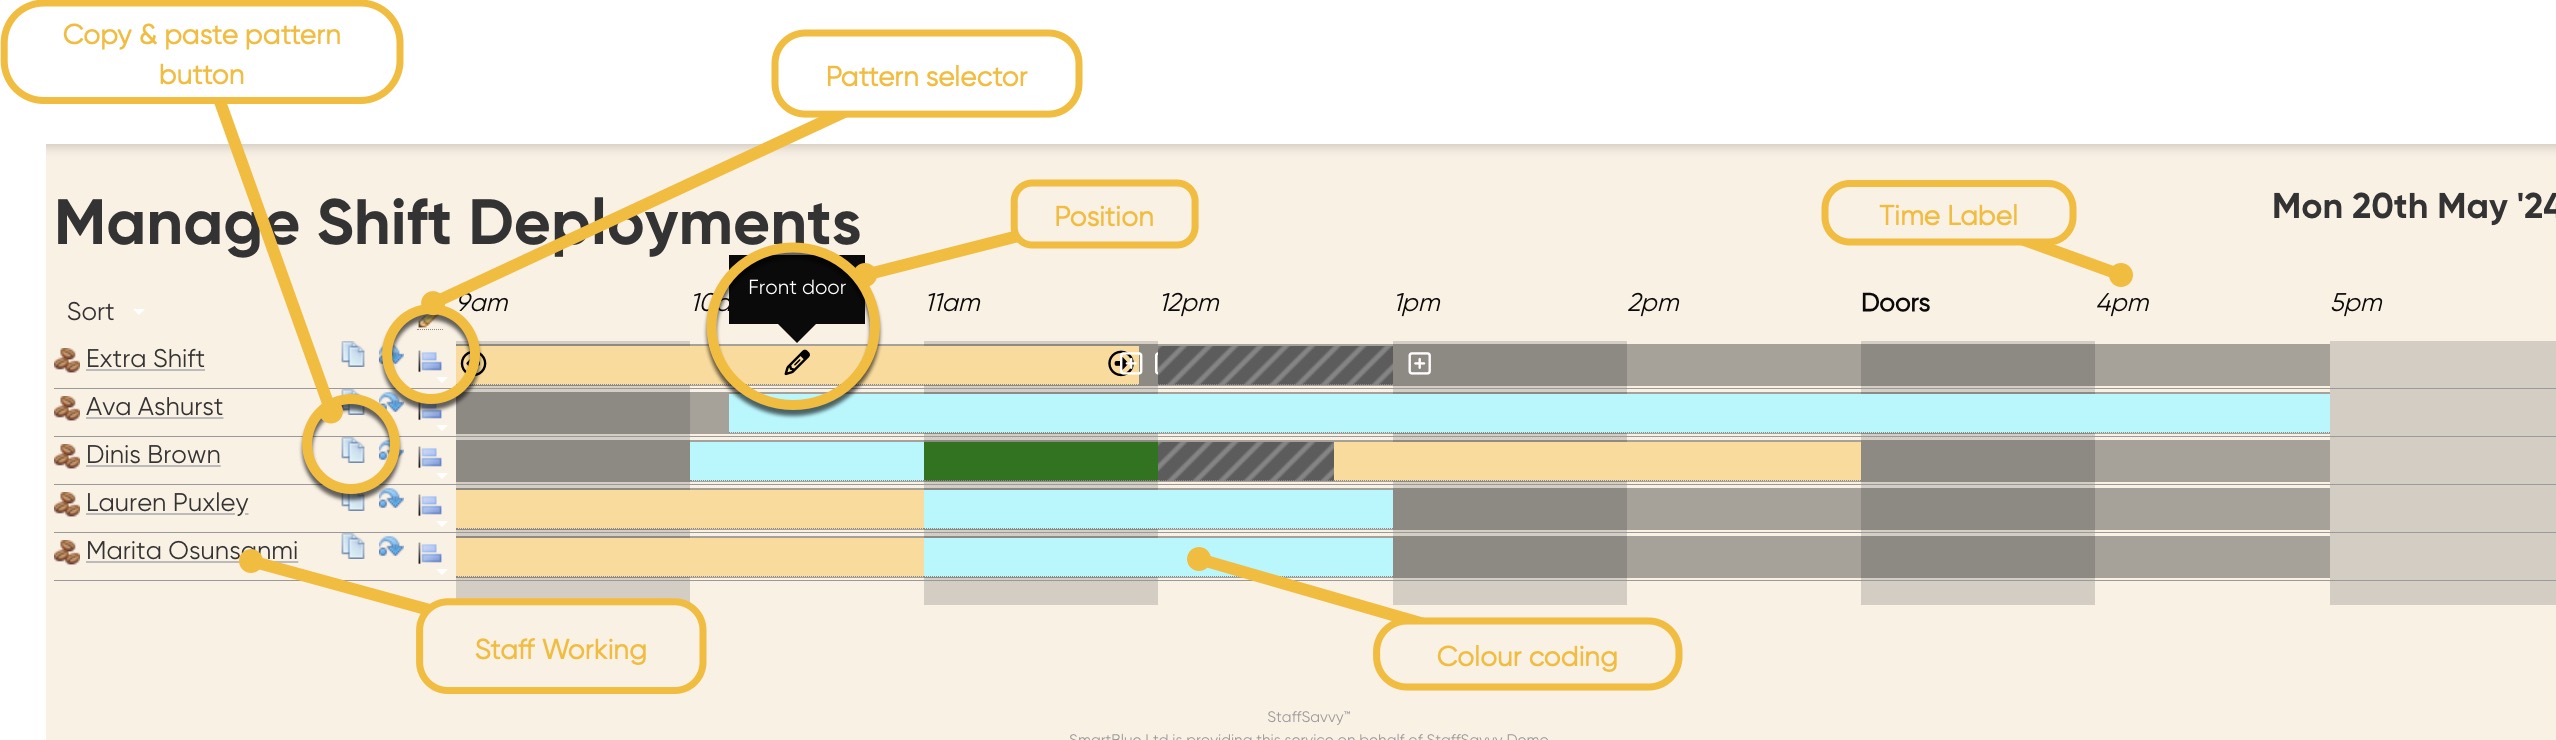
Task: Click the extend-shift arrow icon in Extra Shift bar
Action: pos(1122,363)
